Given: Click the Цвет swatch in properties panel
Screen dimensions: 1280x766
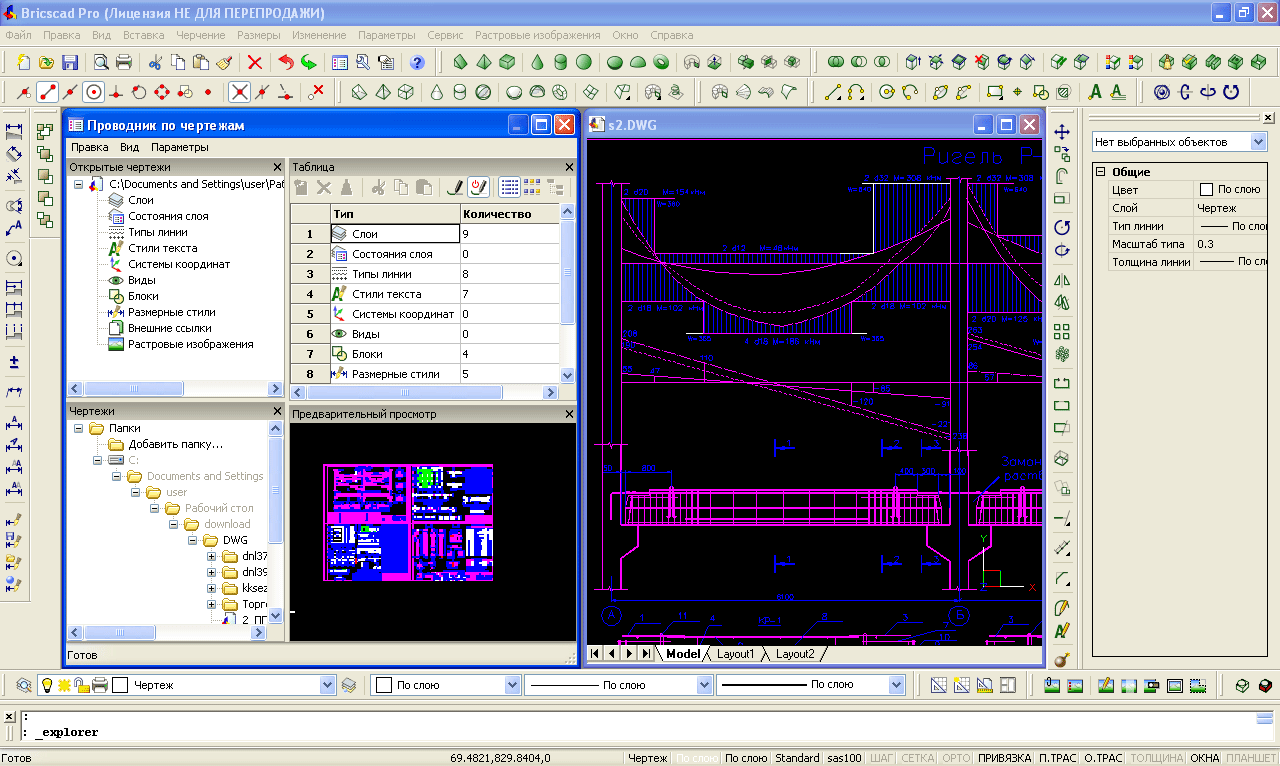Looking at the screenshot, I should tap(1206, 189).
